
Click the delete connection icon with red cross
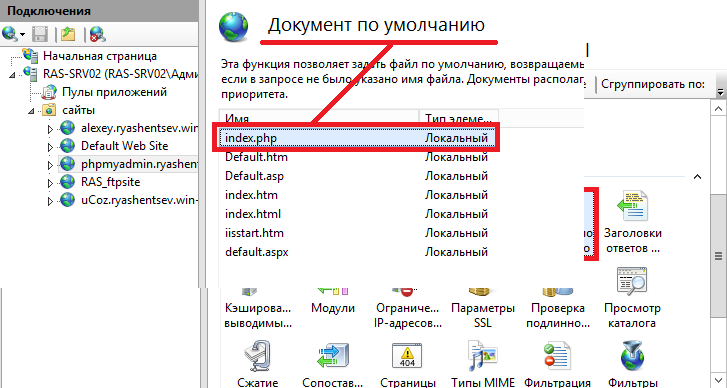(98, 34)
